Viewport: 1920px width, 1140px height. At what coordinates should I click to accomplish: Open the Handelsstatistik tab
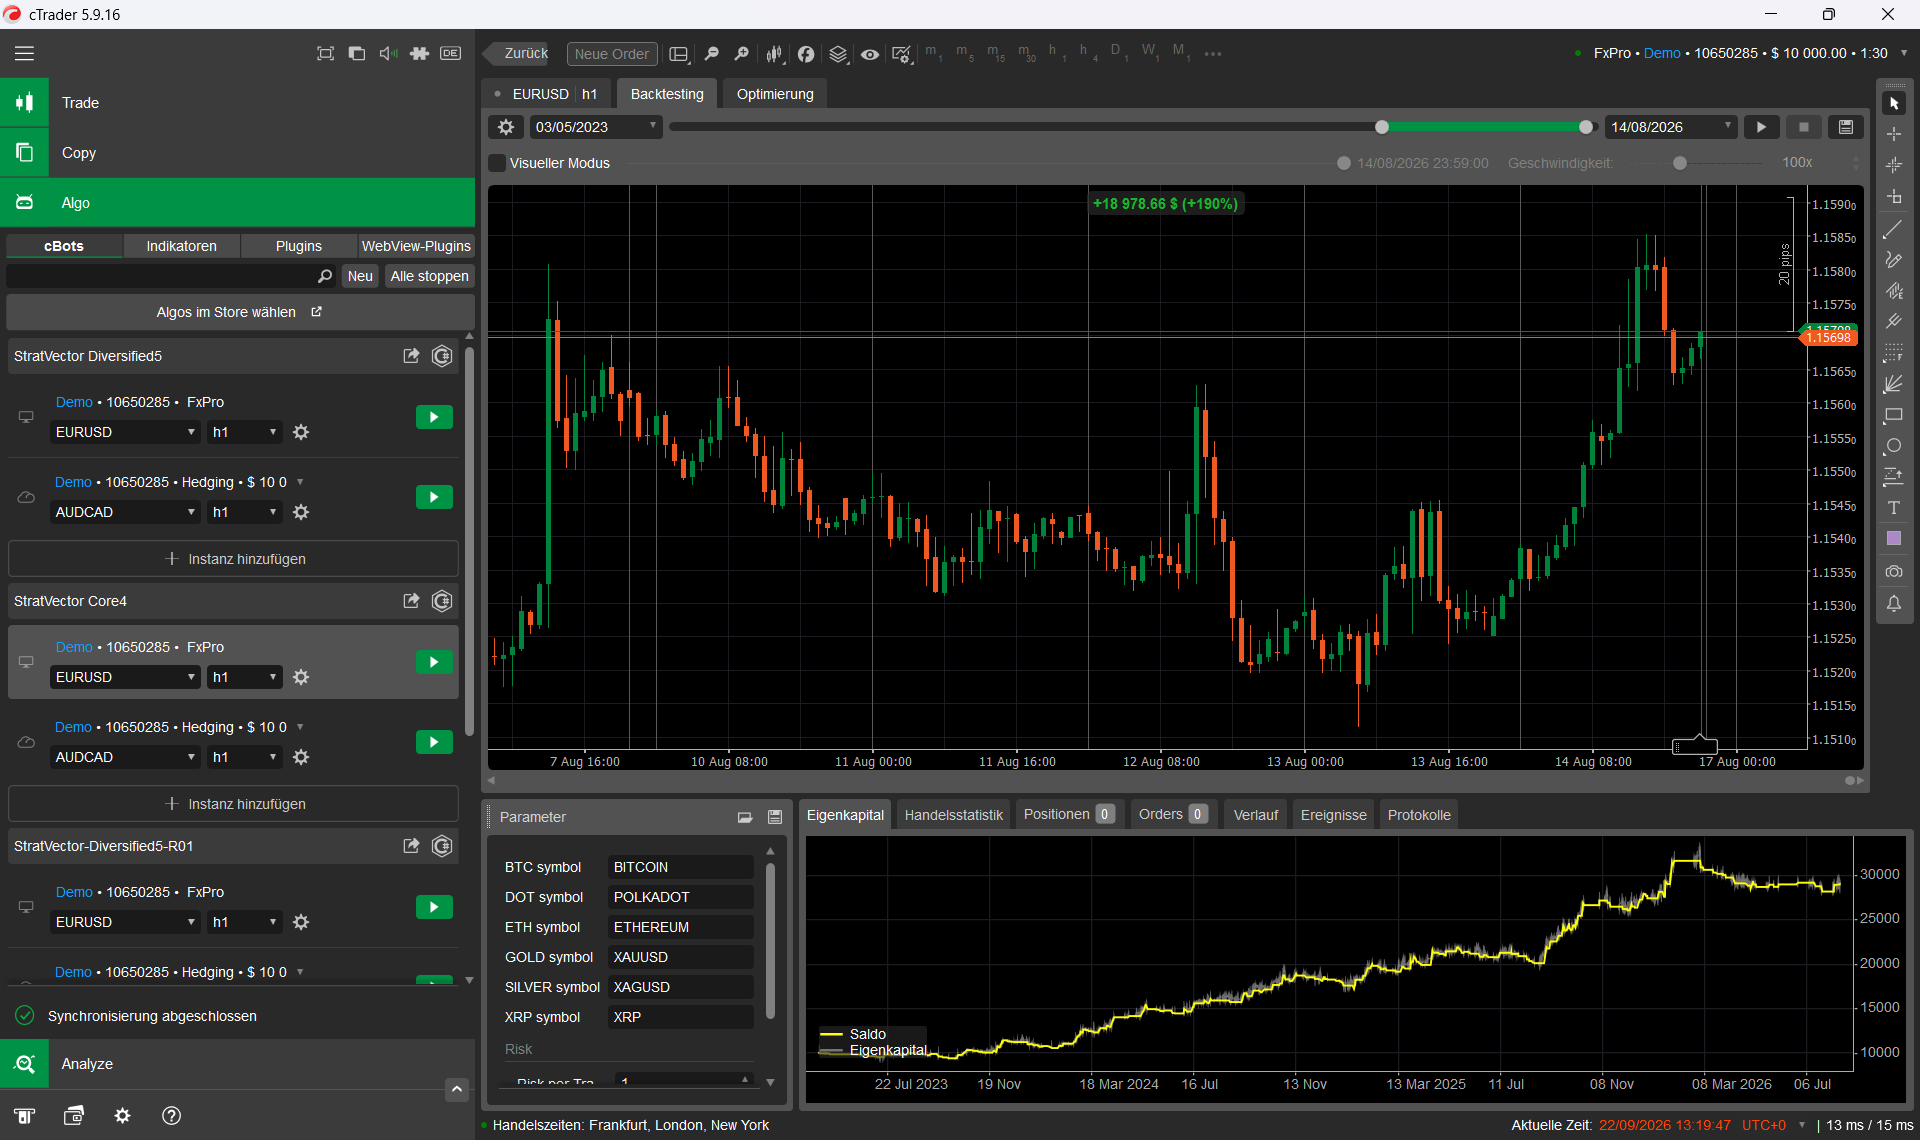point(953,815)
